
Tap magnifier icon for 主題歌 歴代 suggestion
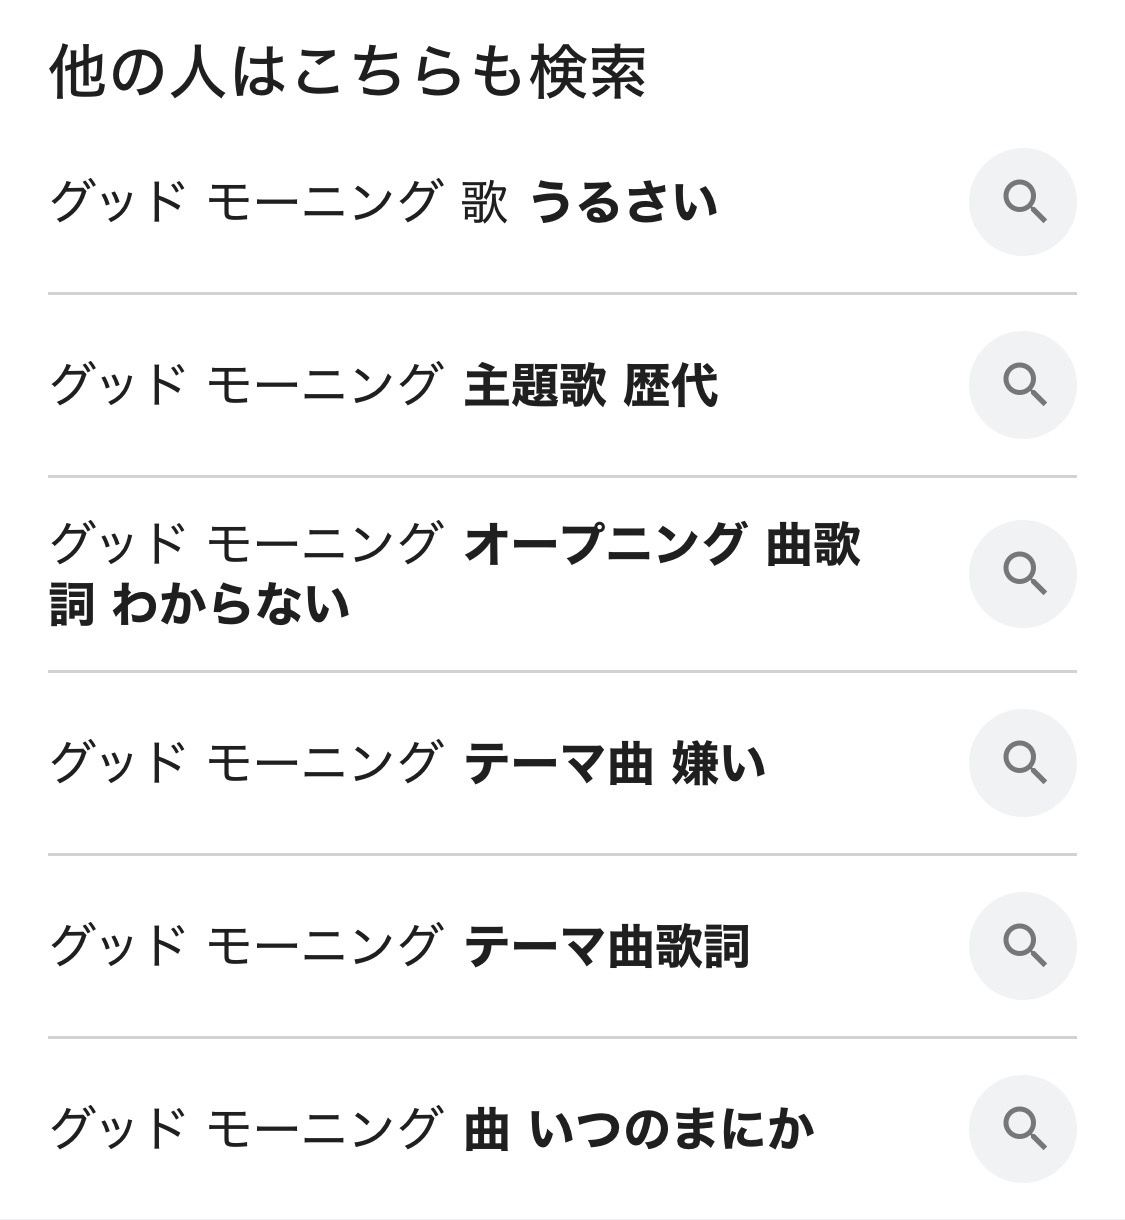point(1022,385)
